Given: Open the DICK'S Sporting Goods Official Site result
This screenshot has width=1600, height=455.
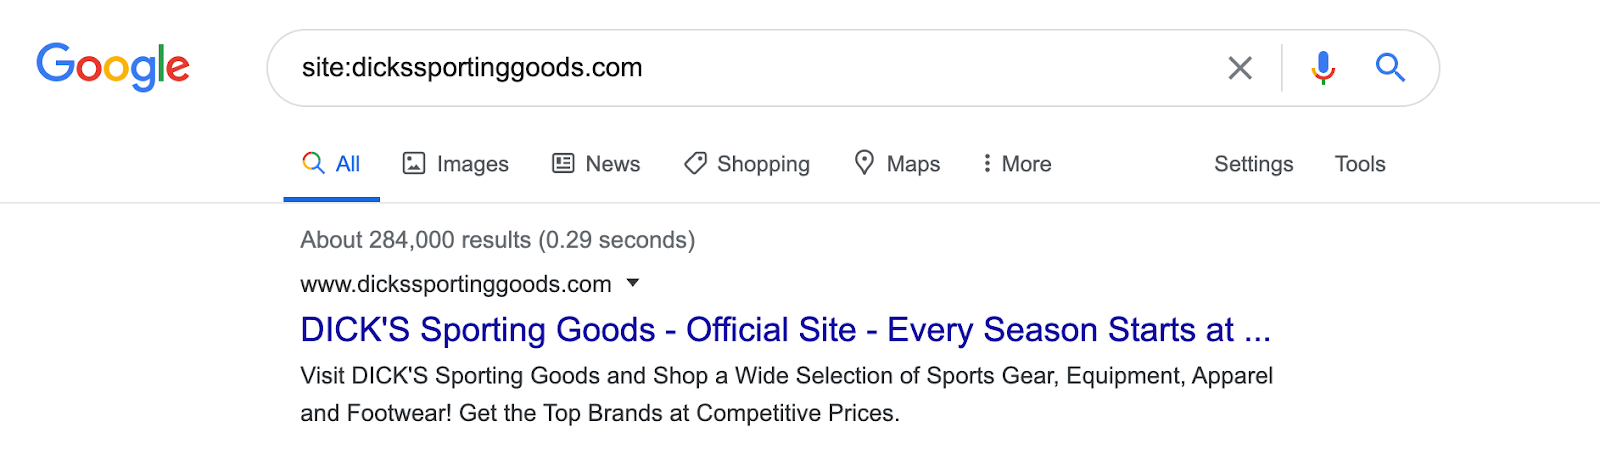Looking at the screenshot, I should point(785,330).
